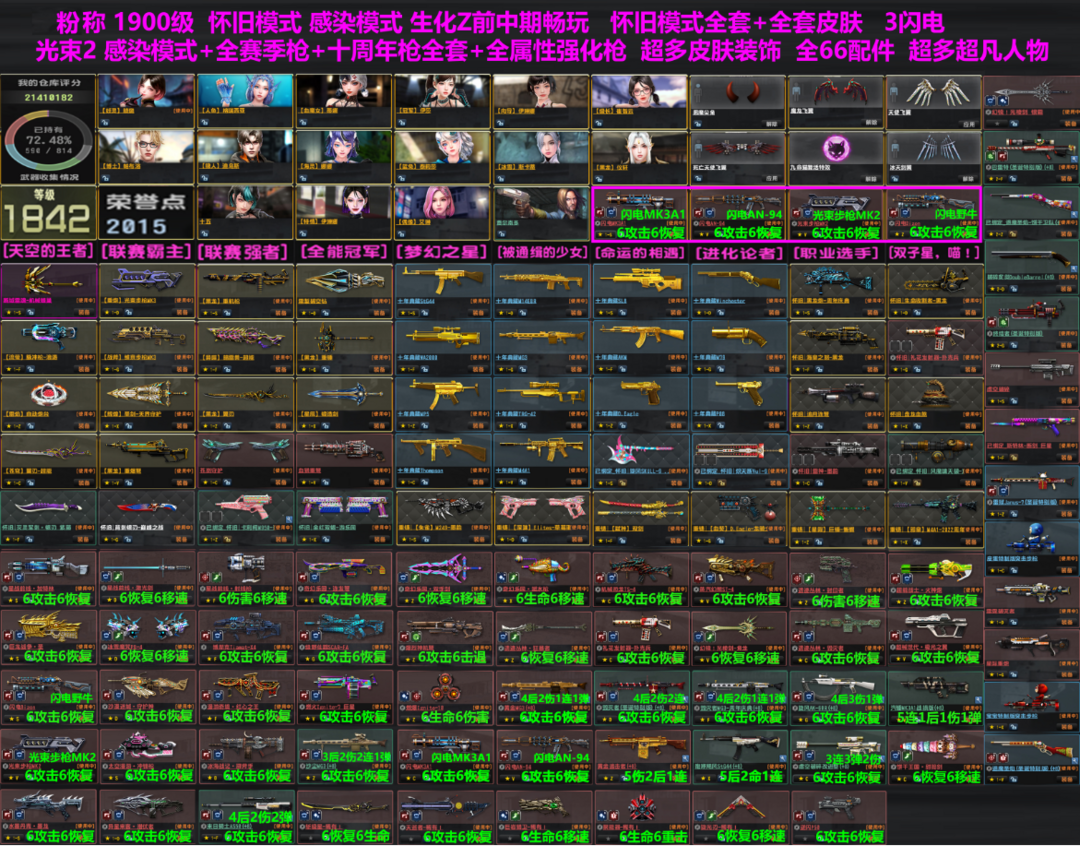
Task: Select the blonde man with glasses character card
Action: (146, 157)
